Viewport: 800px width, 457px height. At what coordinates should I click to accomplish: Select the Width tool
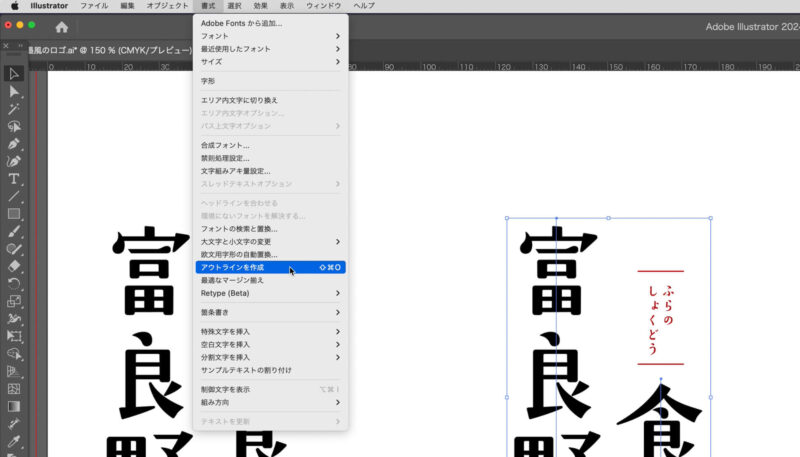[14, 319]
